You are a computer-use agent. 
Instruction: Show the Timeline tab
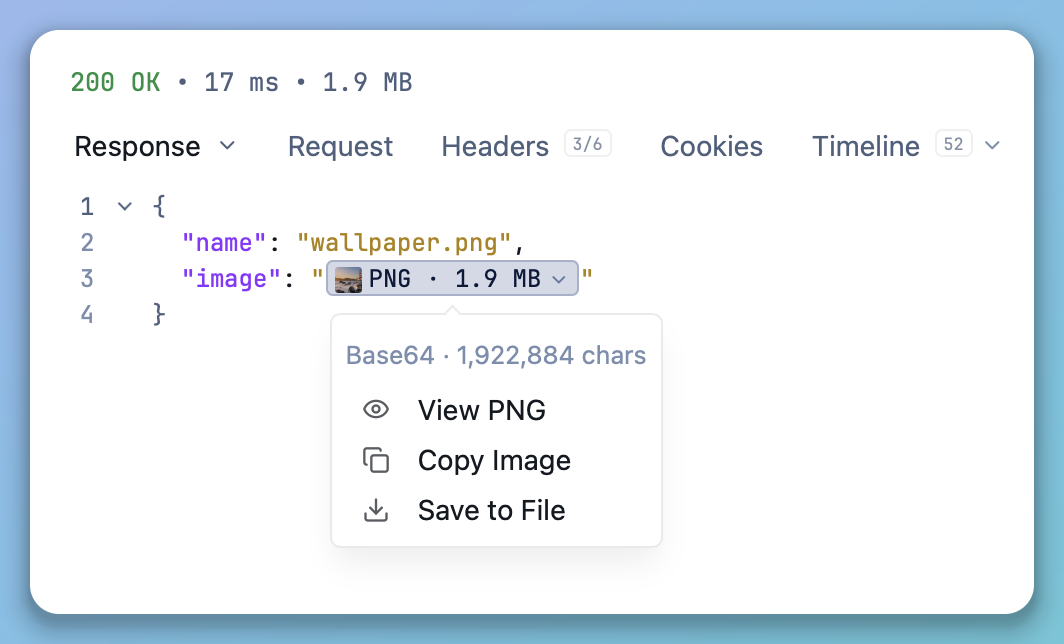[x=866, y=146]
